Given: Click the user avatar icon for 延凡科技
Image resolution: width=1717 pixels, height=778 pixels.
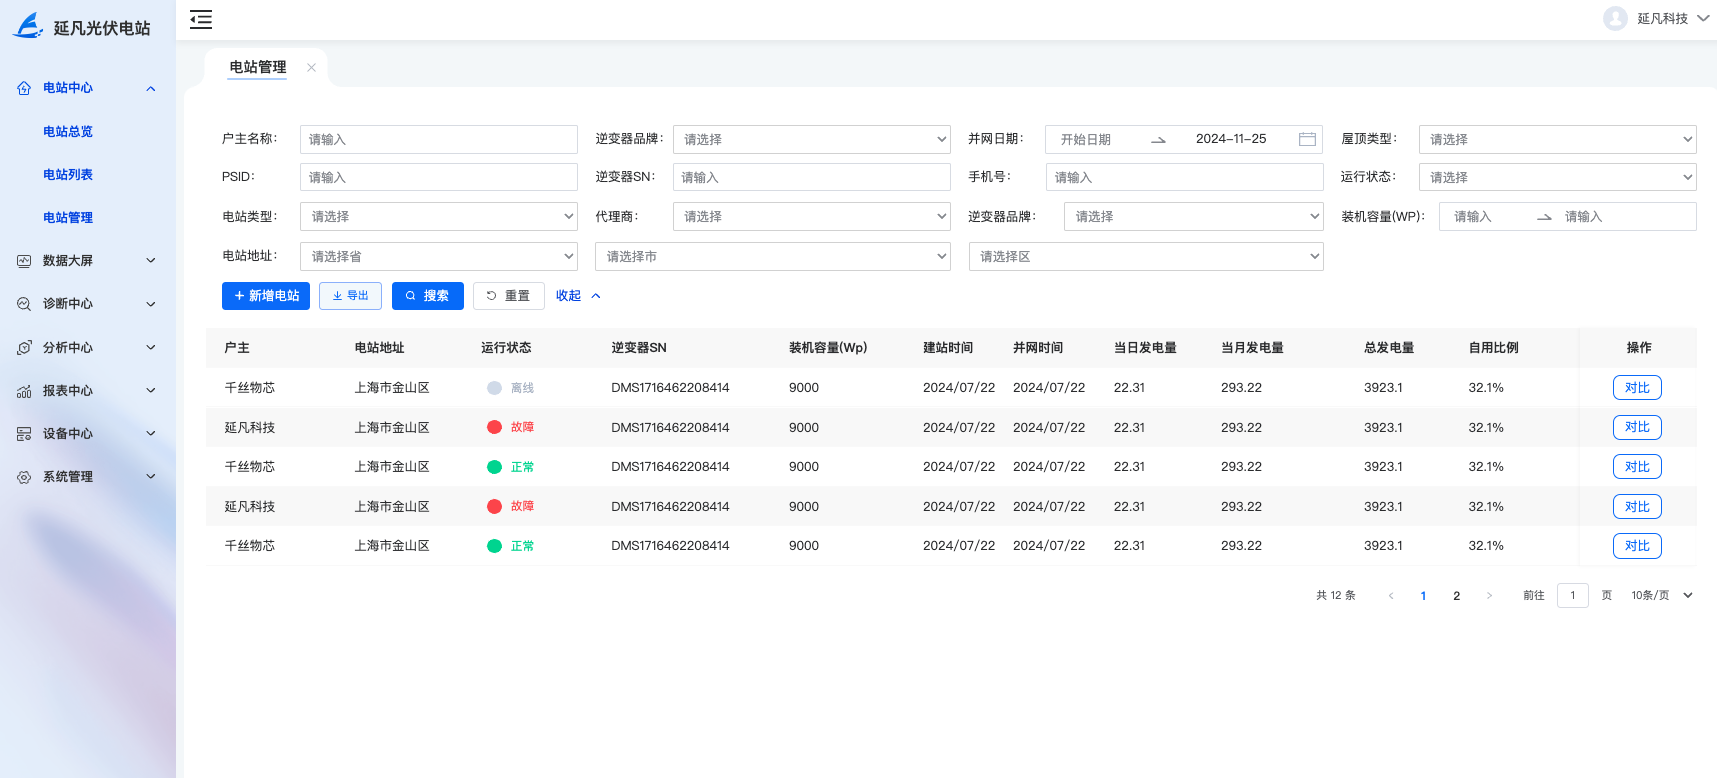Looking at the screenshot, I should point(1614,19).
